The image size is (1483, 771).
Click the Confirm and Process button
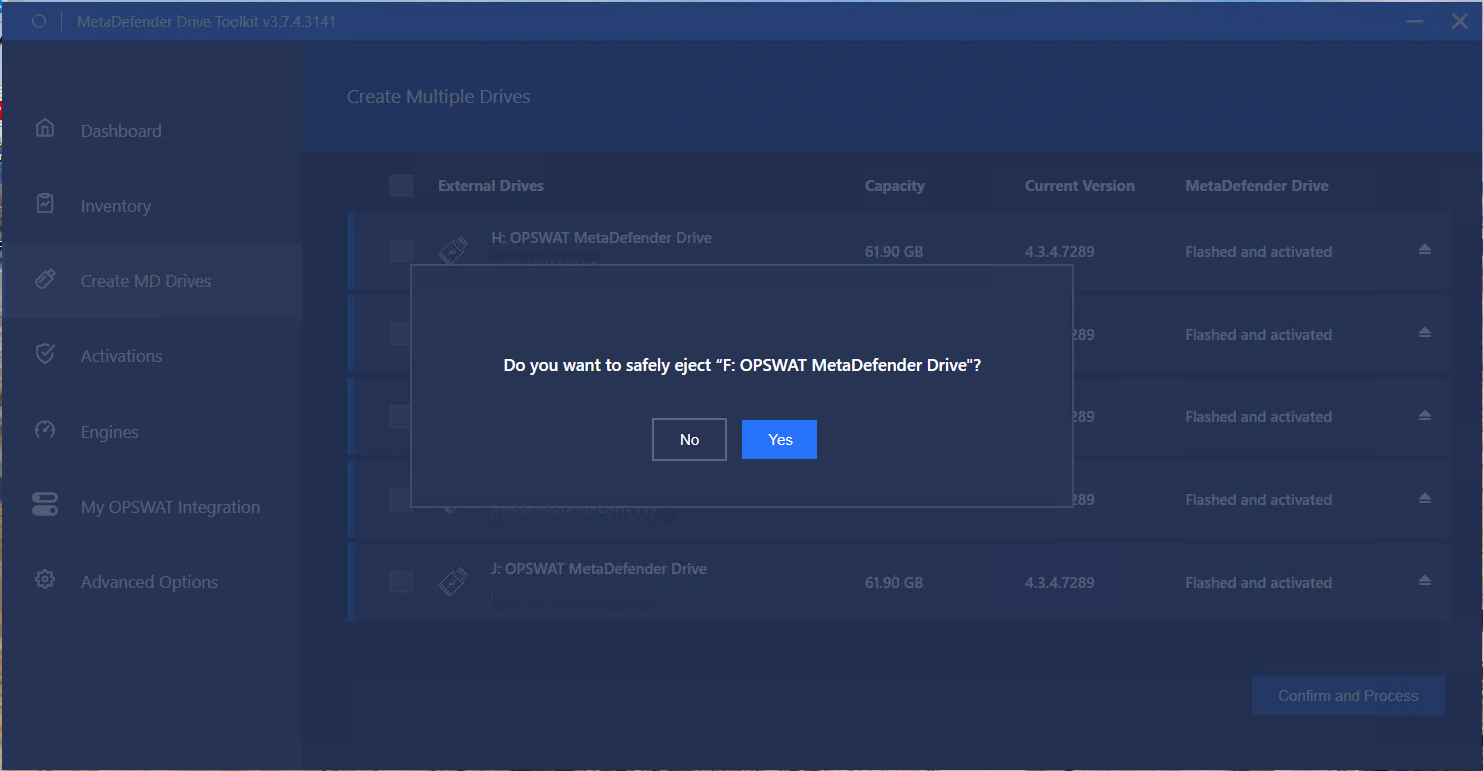click(1348, 696)
